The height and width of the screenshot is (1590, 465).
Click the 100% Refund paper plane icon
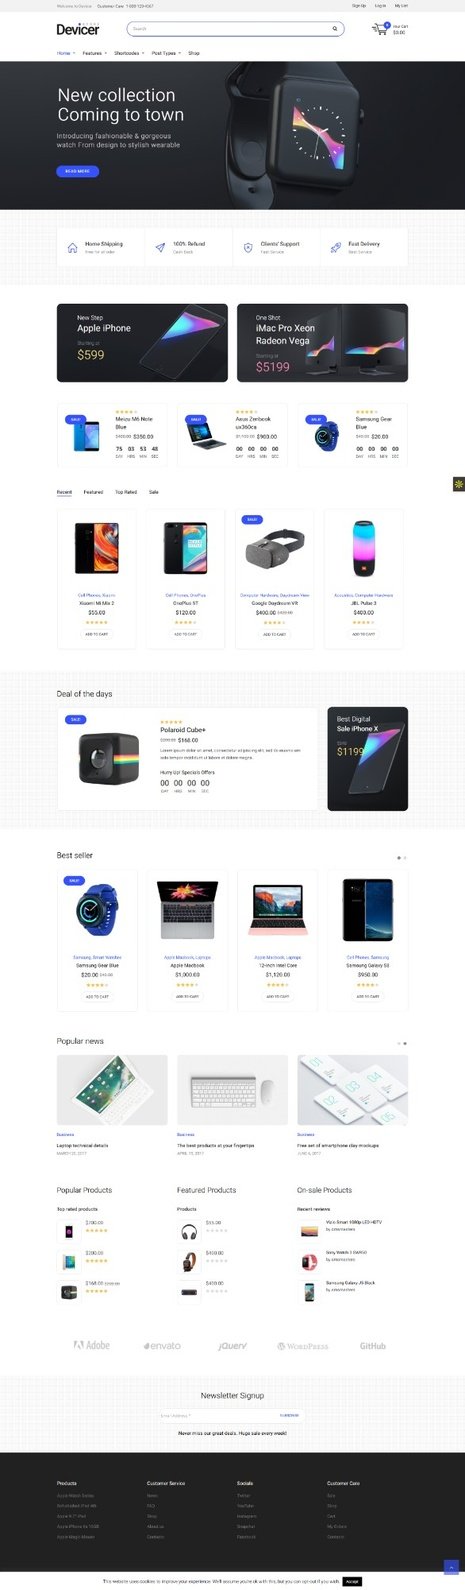tap(160, 248)
